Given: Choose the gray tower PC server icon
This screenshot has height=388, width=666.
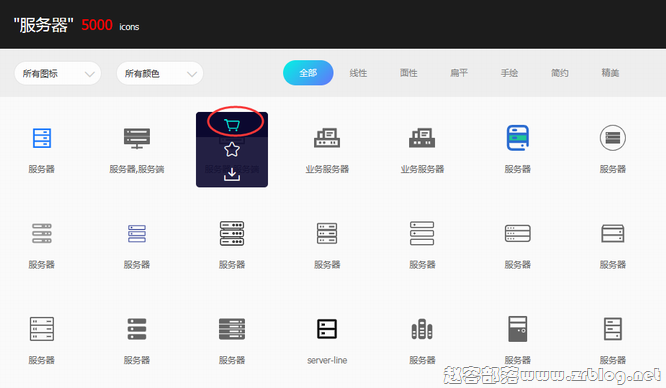Looking at the screenshot, I should coord(518,329).
